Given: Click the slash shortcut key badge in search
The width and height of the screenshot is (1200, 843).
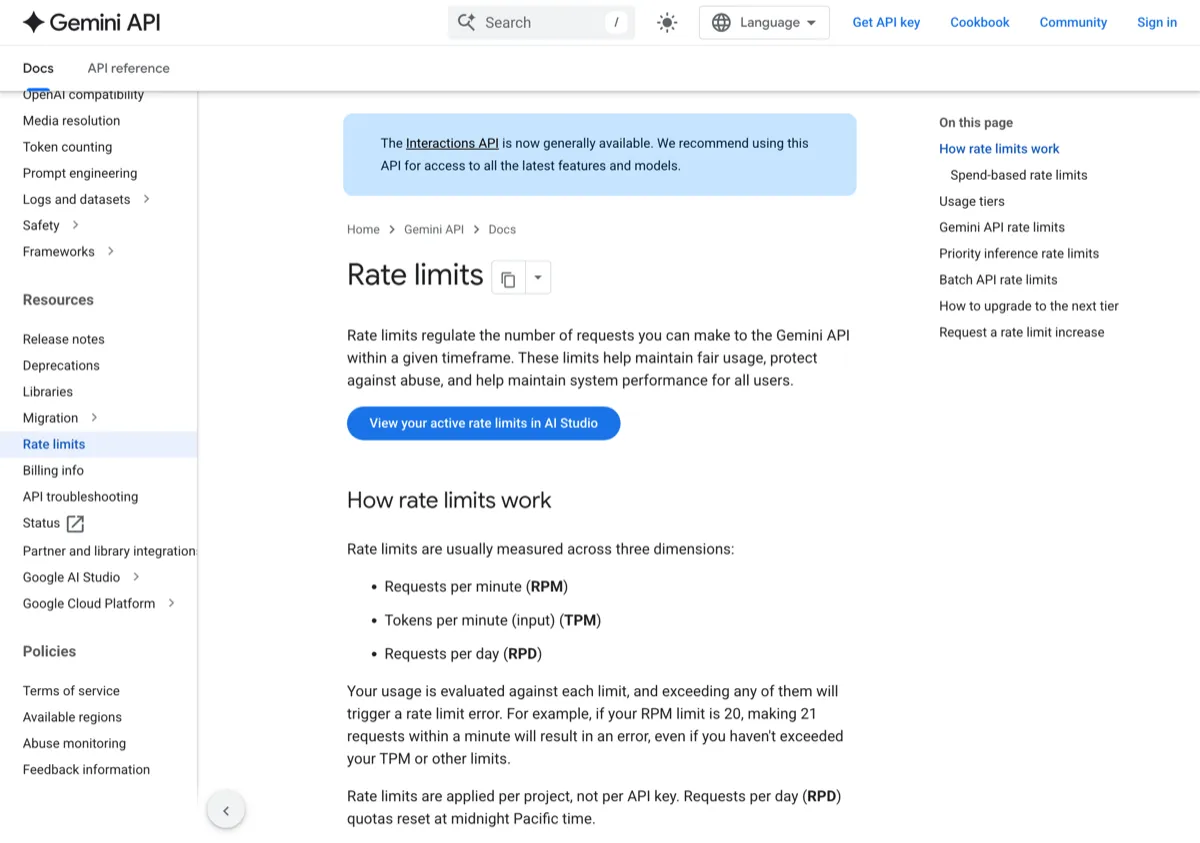Looking at the screenshot, I should pos(617,22).
